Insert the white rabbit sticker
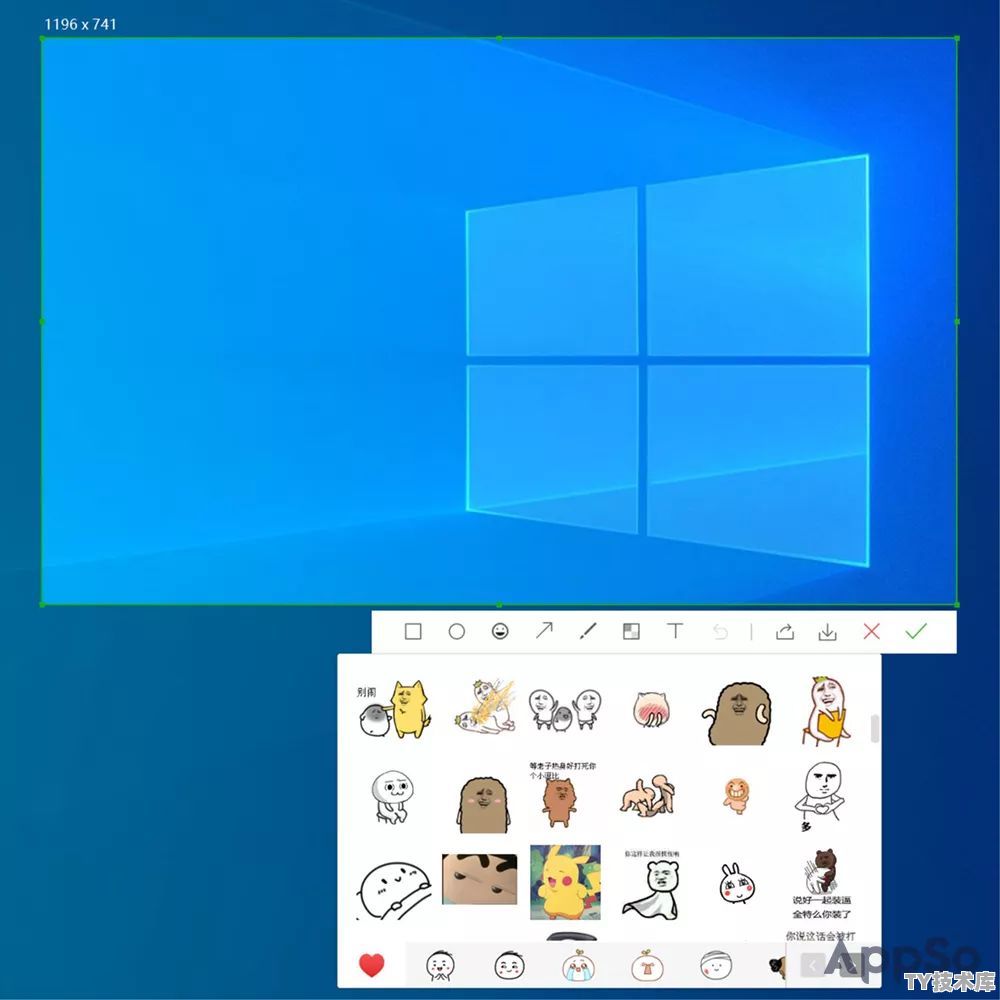This screenshot has height=1000, width=1000. (737, 884)
